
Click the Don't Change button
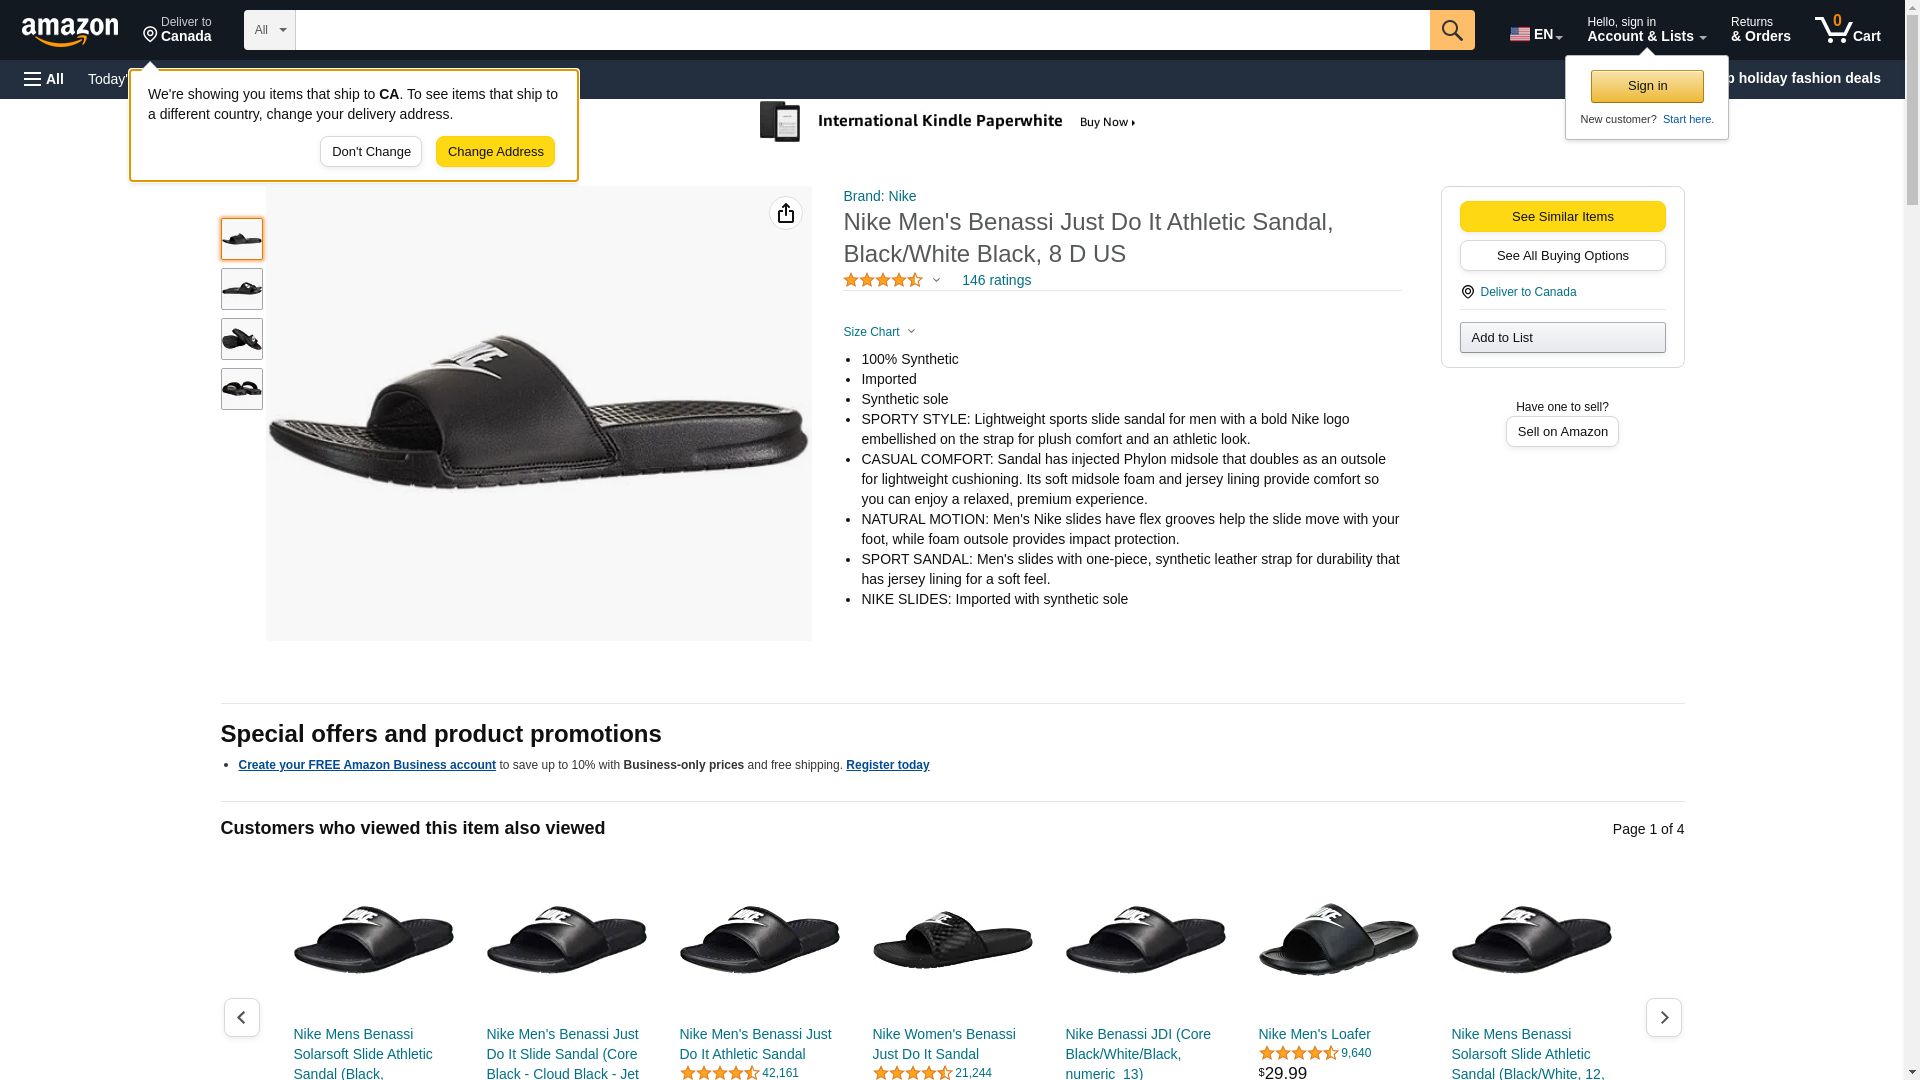(371, 152)
